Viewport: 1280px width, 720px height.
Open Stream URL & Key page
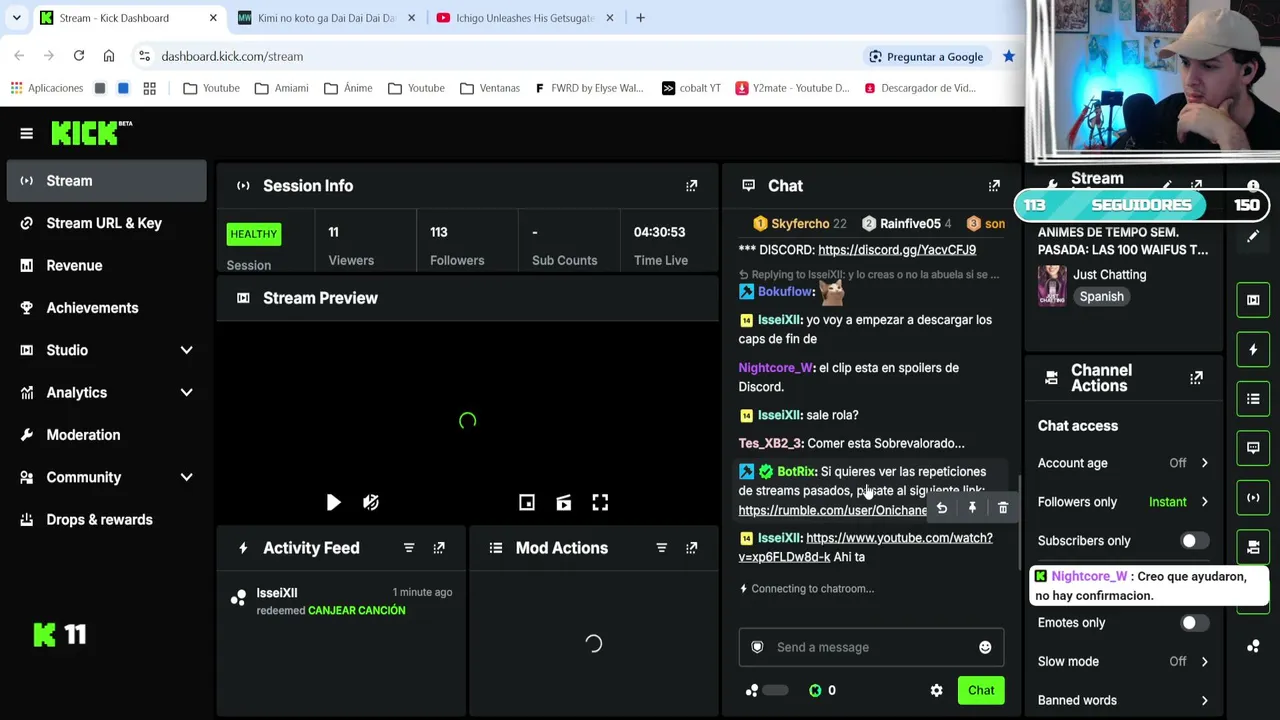click(x=105, y=223)
